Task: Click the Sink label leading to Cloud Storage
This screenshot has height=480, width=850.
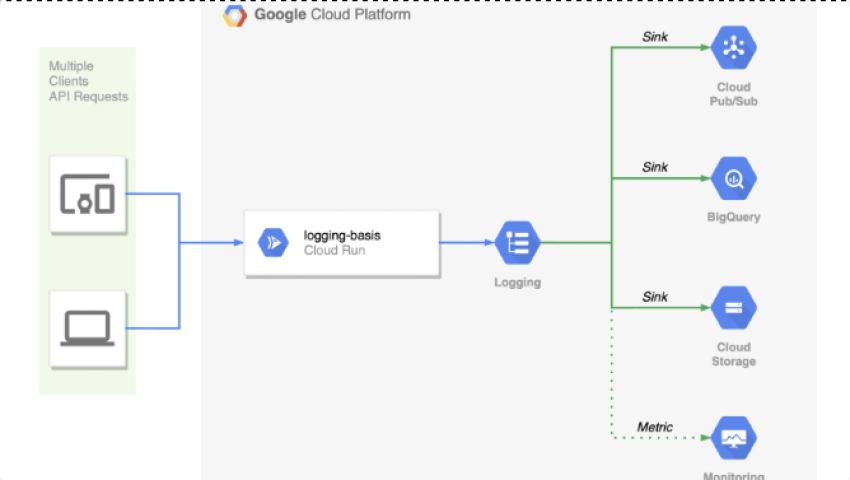Action: click(x=655, y=297)
